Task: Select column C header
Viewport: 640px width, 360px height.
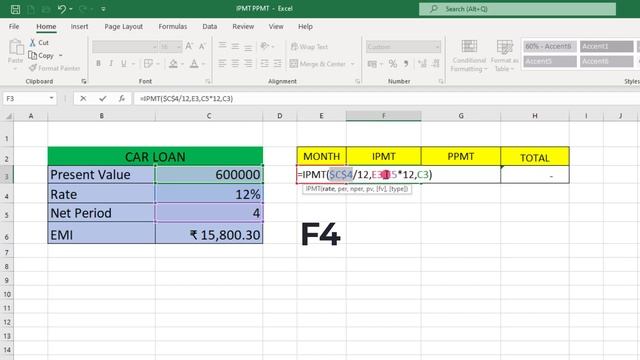Action: tap(209, 116)
